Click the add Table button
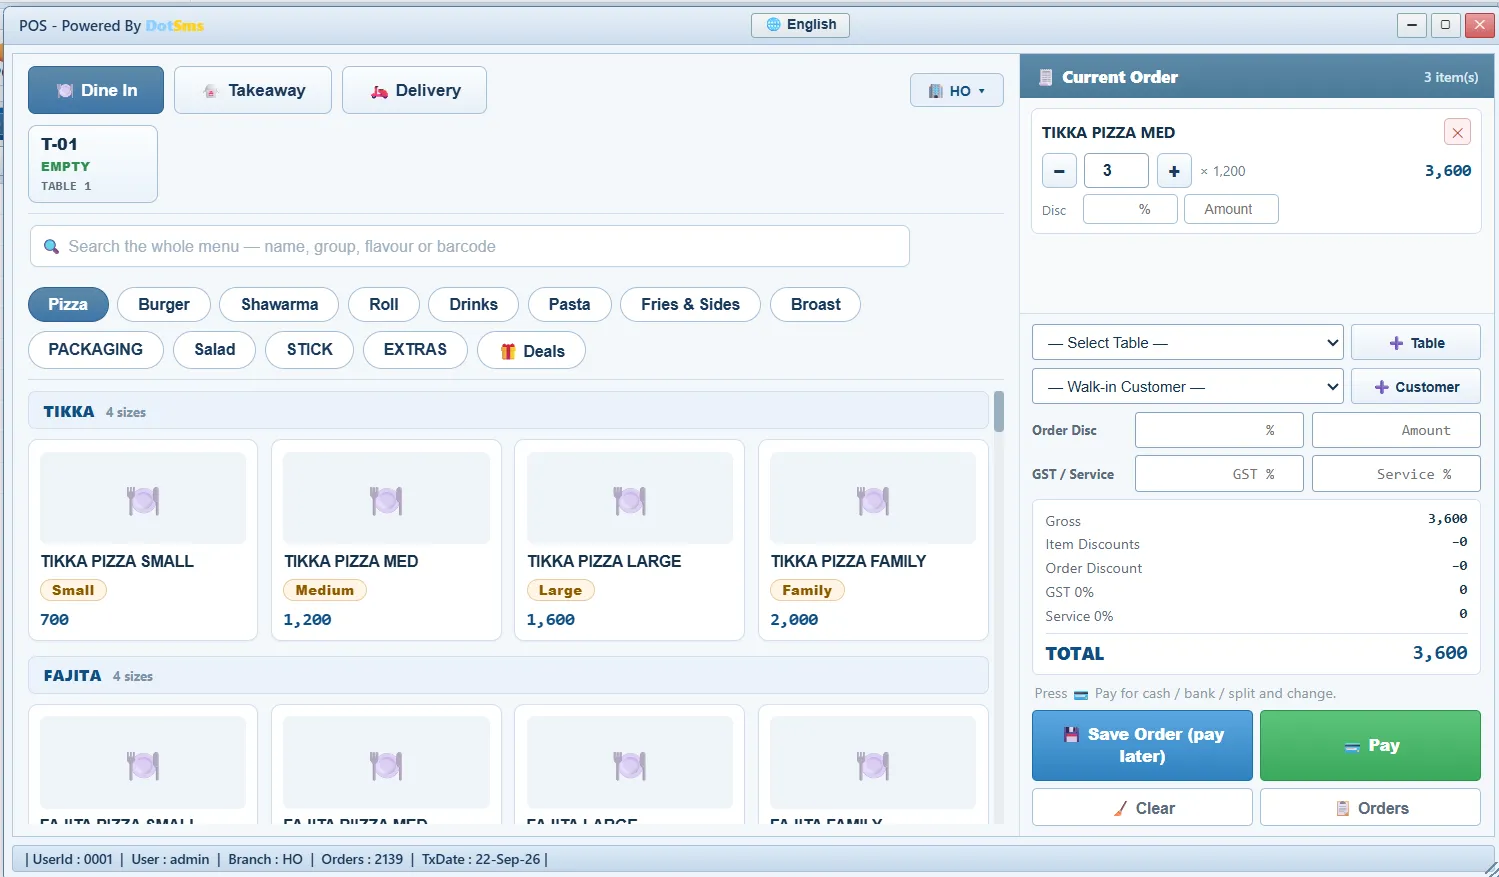The image size is (1499, 877). (1416, 342)
